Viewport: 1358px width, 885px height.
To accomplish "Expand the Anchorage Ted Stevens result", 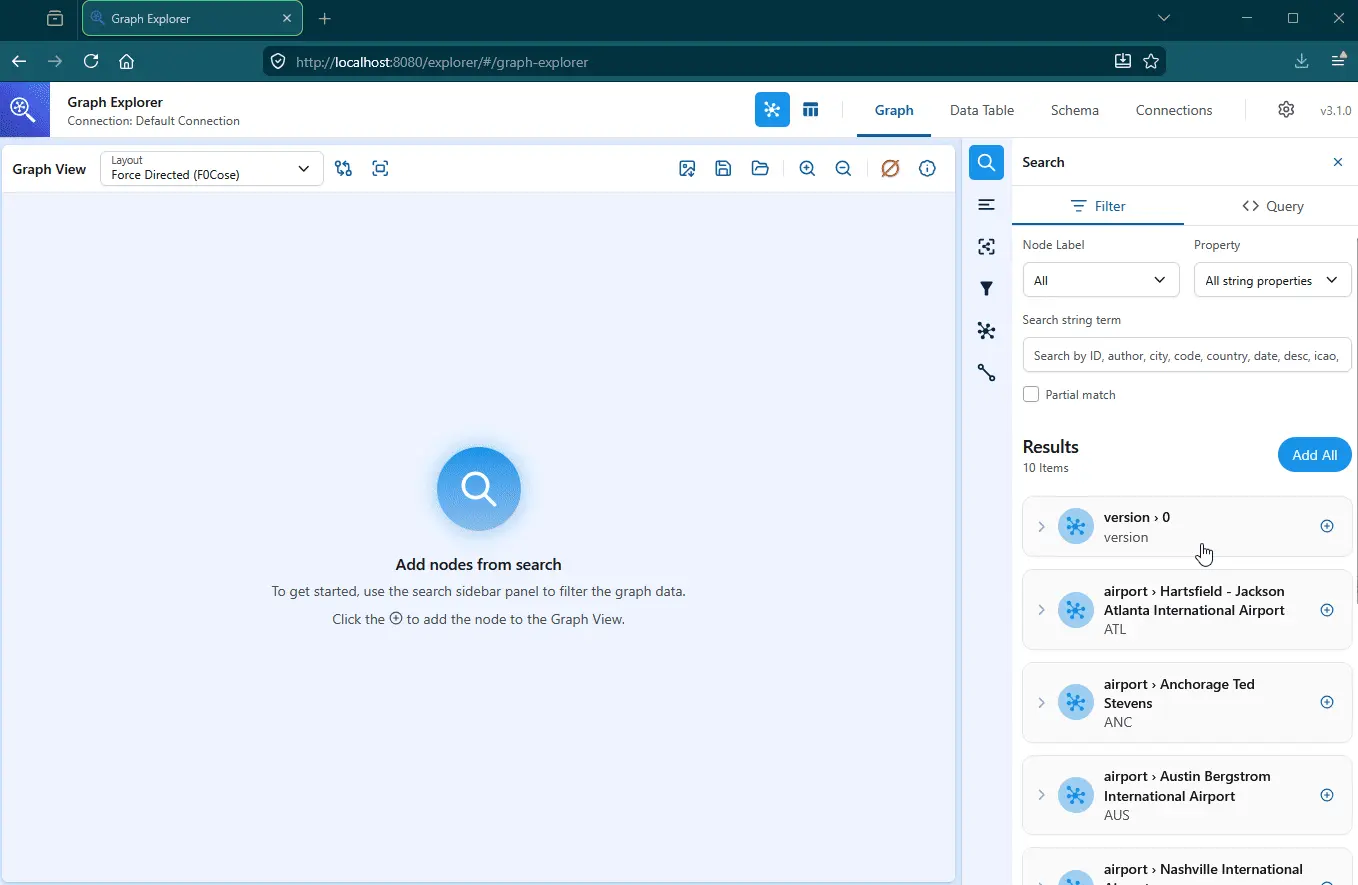I will pyautogui.click(x=1041, y=702).
